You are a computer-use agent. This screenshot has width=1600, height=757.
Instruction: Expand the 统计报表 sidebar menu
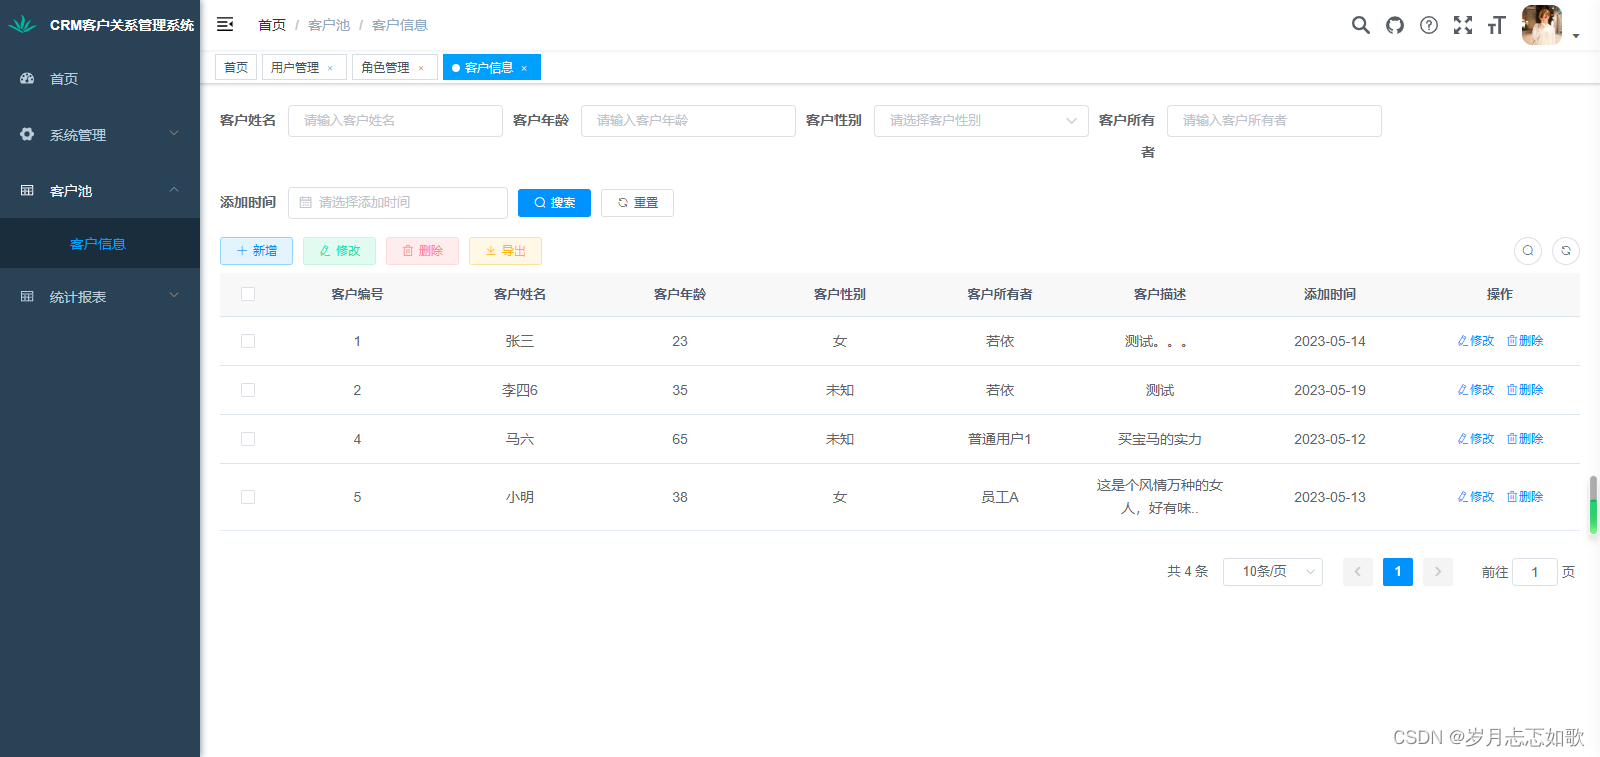[x=100, y=296]
